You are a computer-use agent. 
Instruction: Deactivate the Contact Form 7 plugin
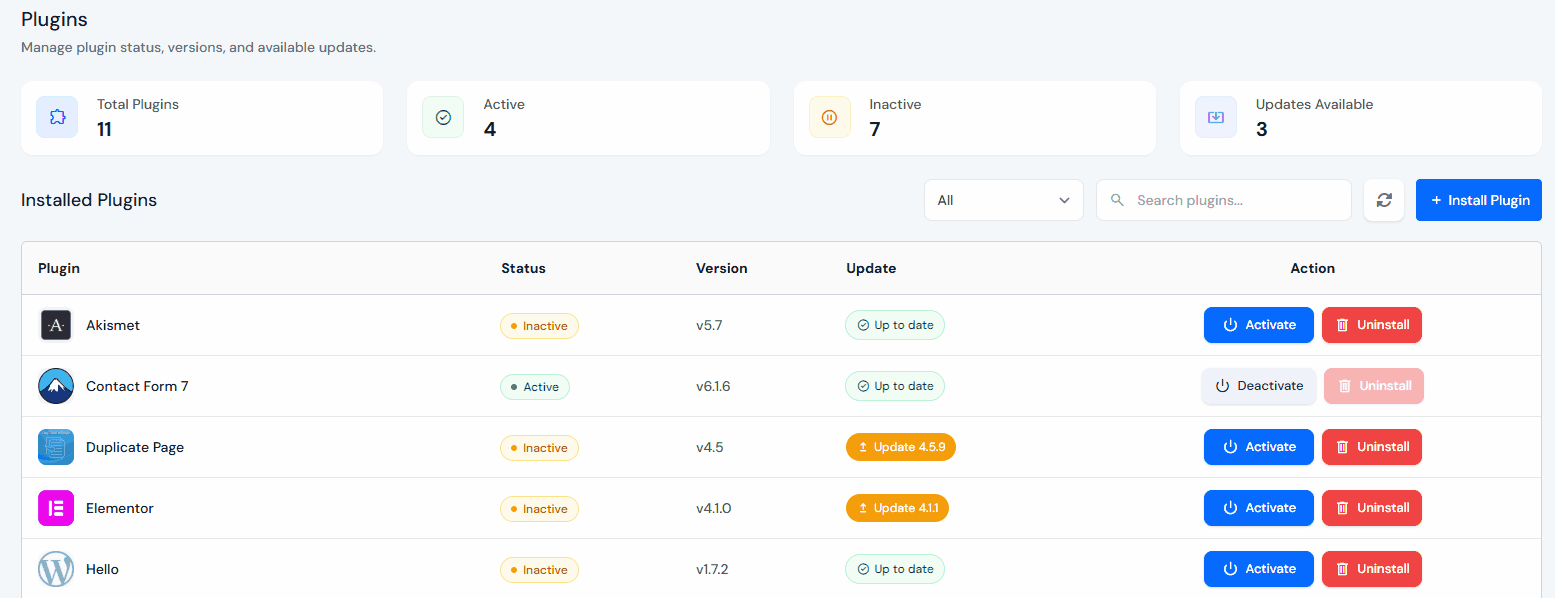pyautogui.click(x=1259, y=386)
